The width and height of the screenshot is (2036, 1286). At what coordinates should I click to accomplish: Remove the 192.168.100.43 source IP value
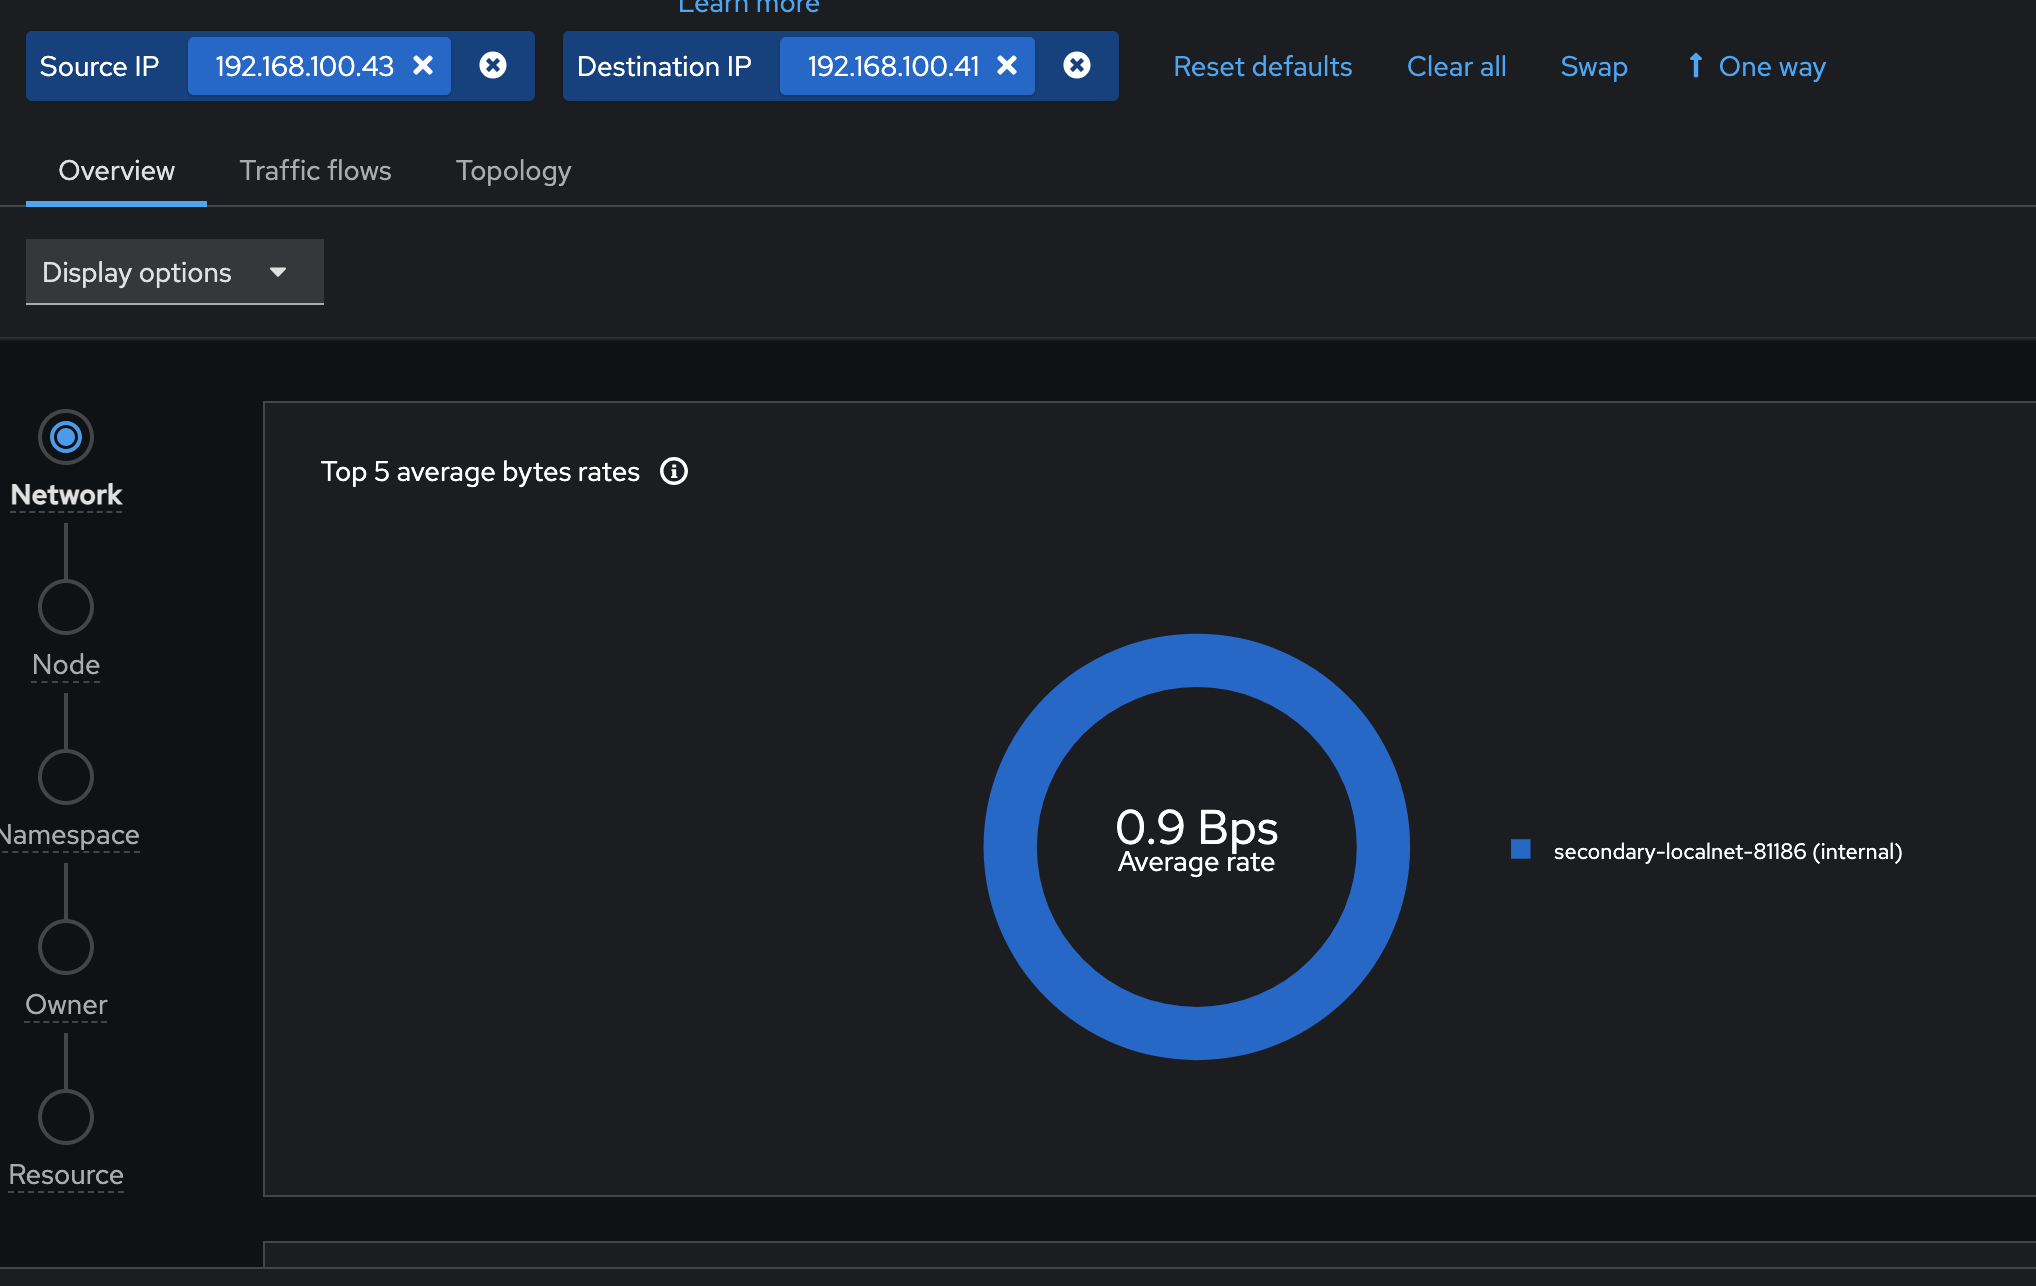tap(423, 66)
